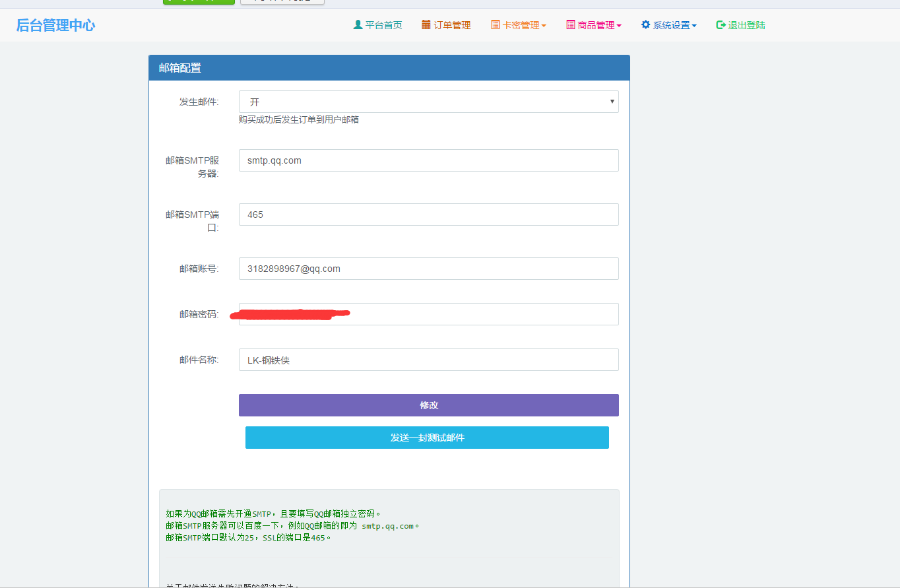This screenshot has height=588, width=900.
Task: Click the 邮件名称 label
Action: click(x=199, y=359)
